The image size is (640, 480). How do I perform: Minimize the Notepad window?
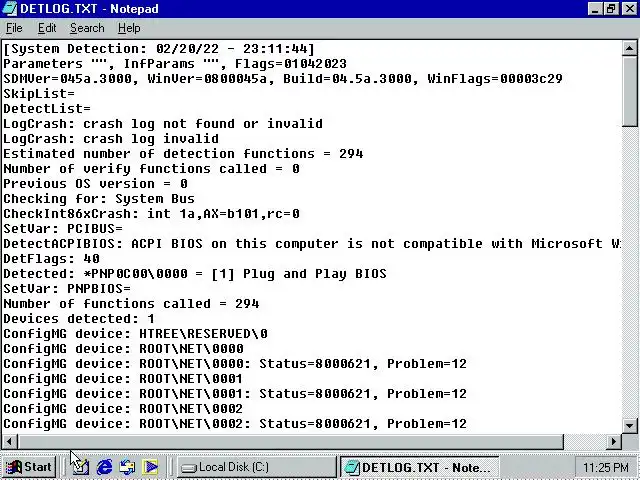click(x=595, y=9)
